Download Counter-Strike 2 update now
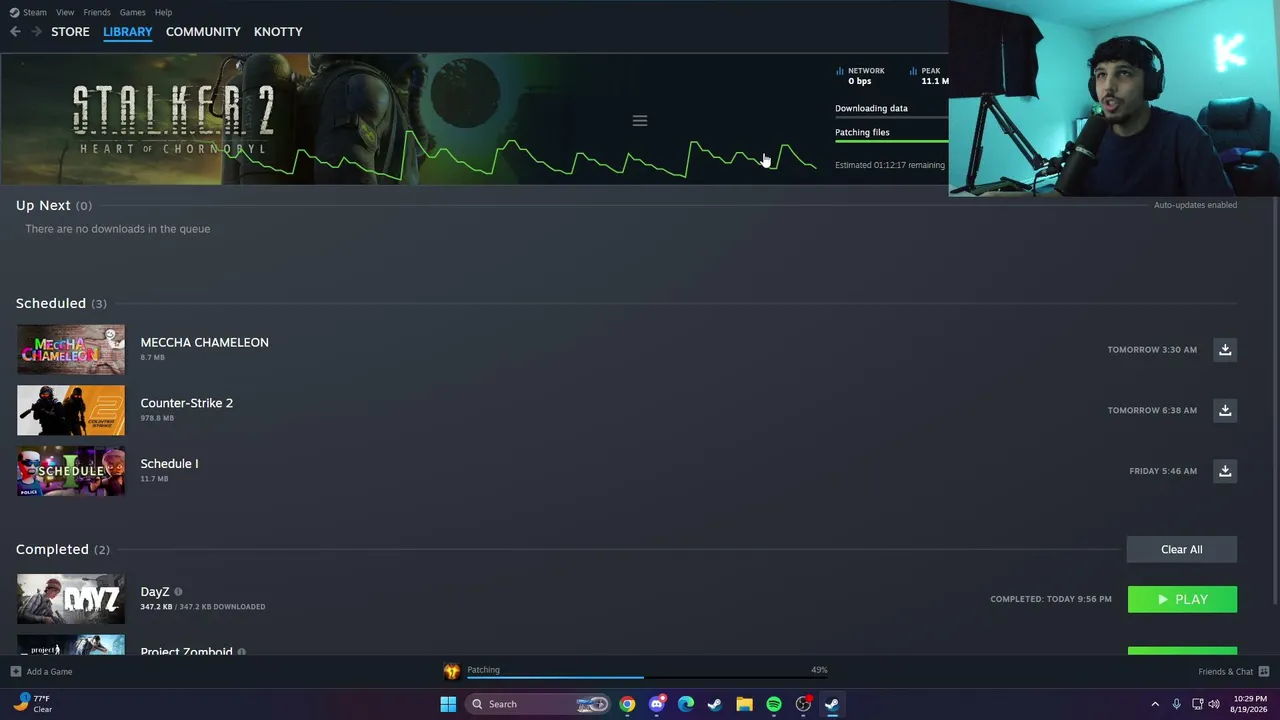This screenshot has width=1280, height=720. pos(1225,410)
